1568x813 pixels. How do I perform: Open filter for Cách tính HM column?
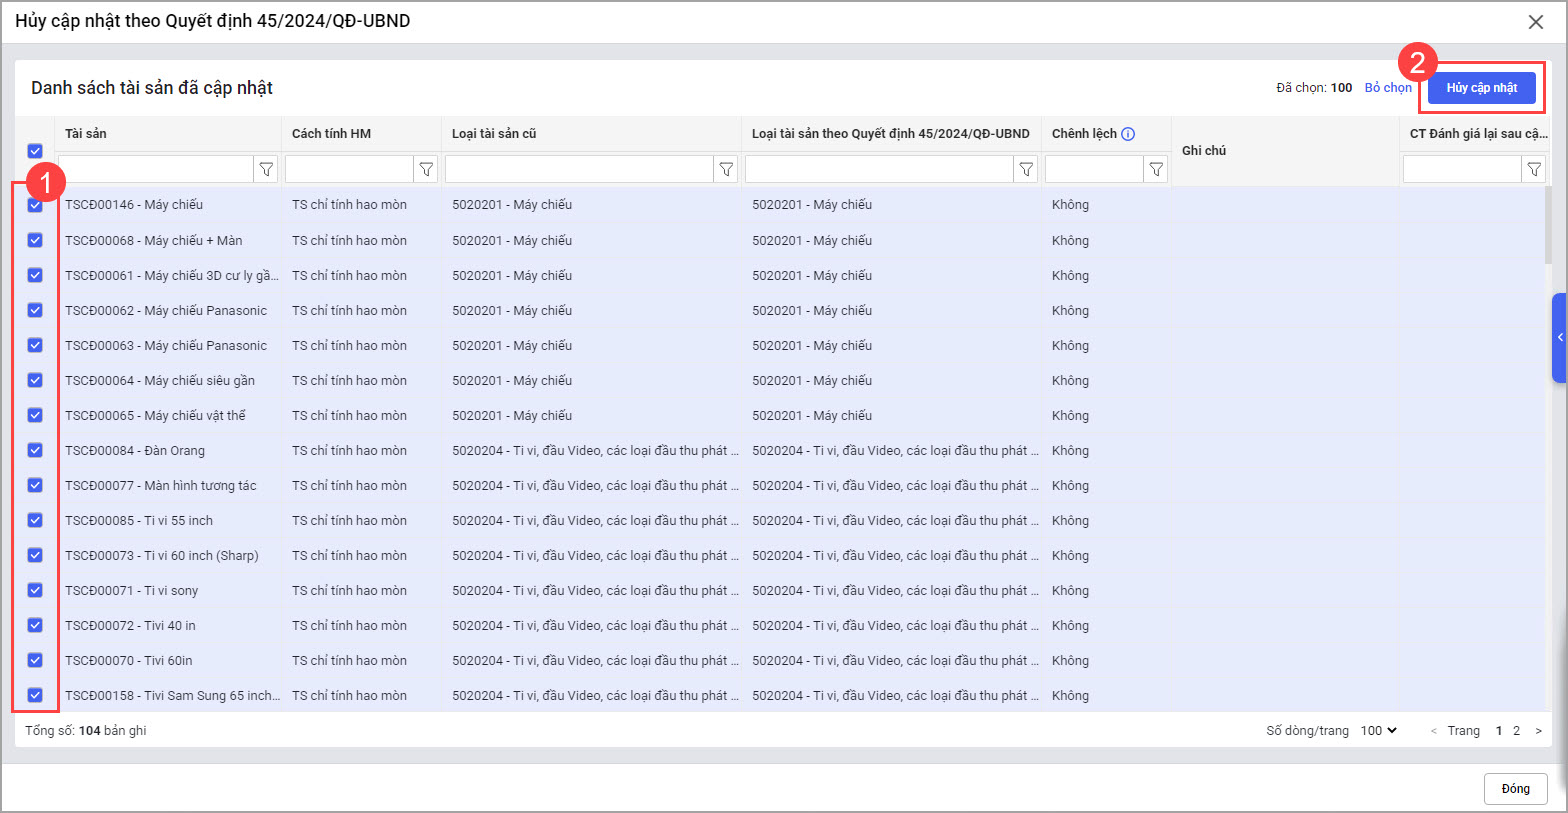click(x=426, y=170)
